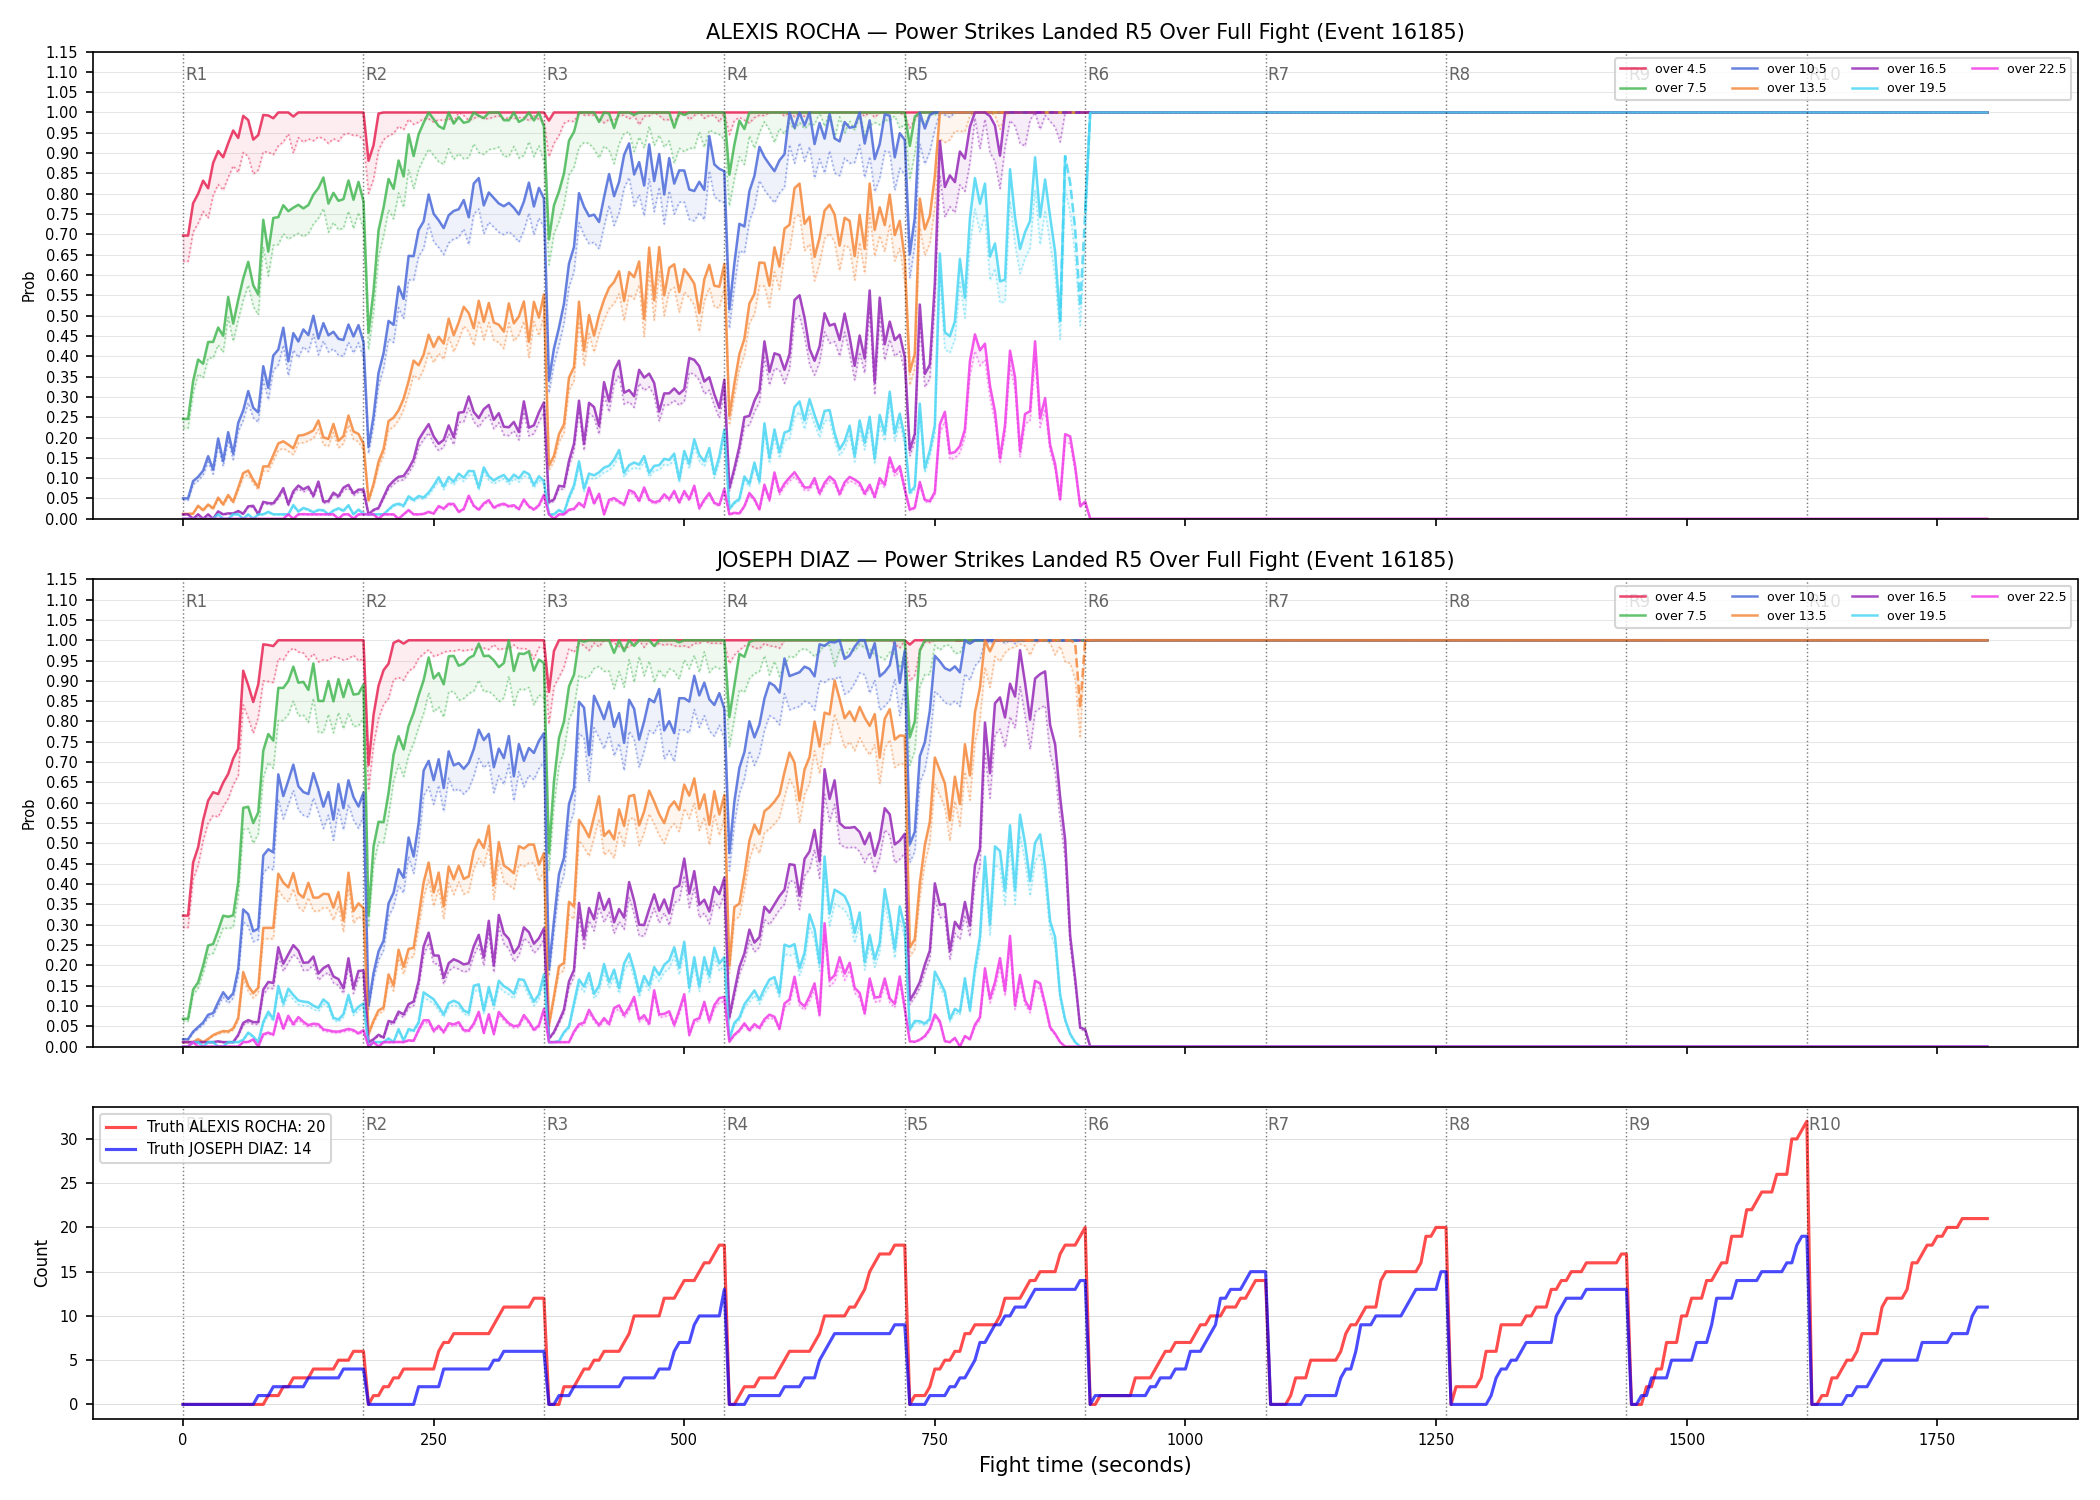Click green 'over 7.5' line swatch in Diaz legend

[x=1633, y=616]
